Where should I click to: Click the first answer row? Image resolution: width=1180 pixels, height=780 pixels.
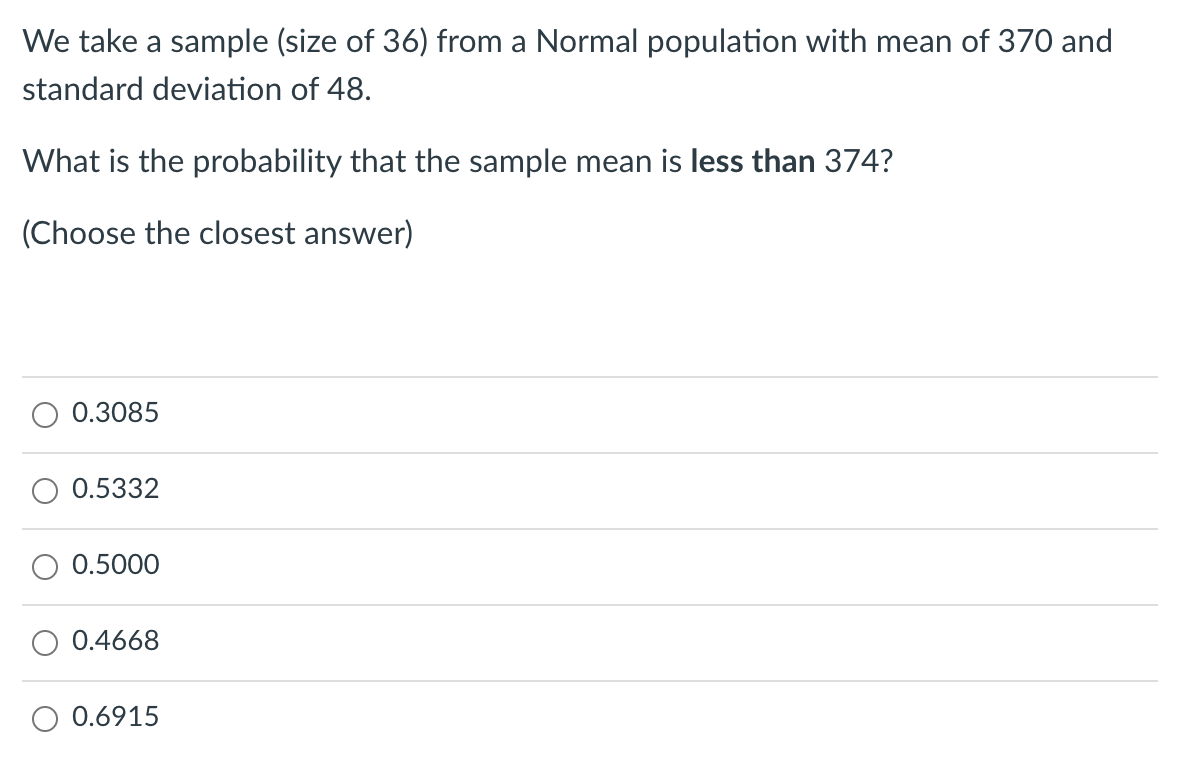click(x=590, y=413)
